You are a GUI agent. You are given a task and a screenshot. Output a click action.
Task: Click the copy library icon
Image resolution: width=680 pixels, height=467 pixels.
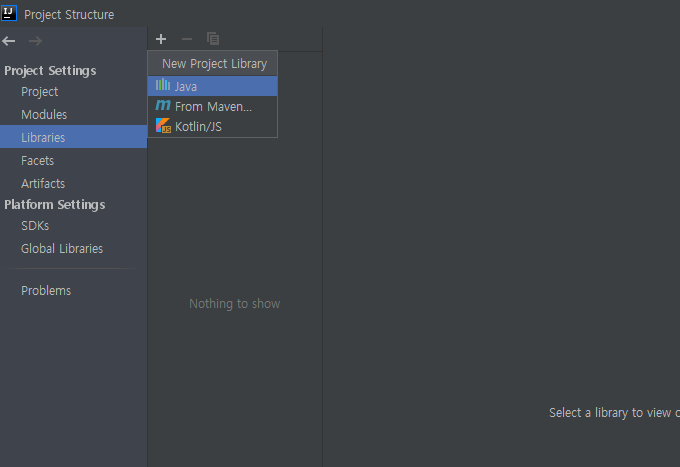click(213, 39)
